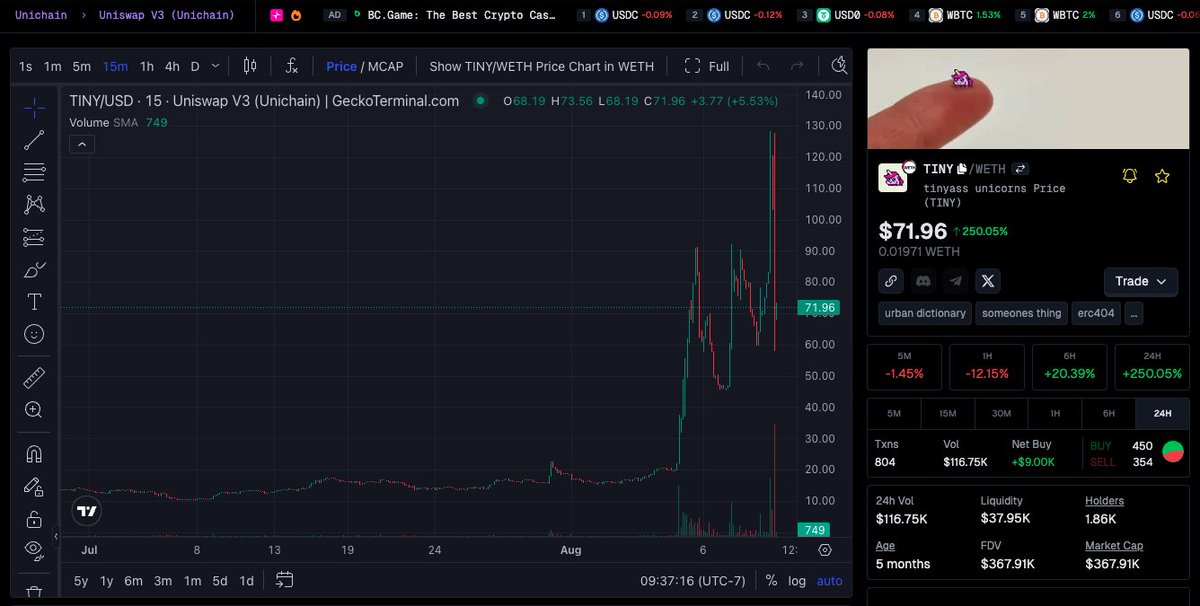Set chart range to 1y
This screenshot has width=1200, height=606.
(107, 580)
